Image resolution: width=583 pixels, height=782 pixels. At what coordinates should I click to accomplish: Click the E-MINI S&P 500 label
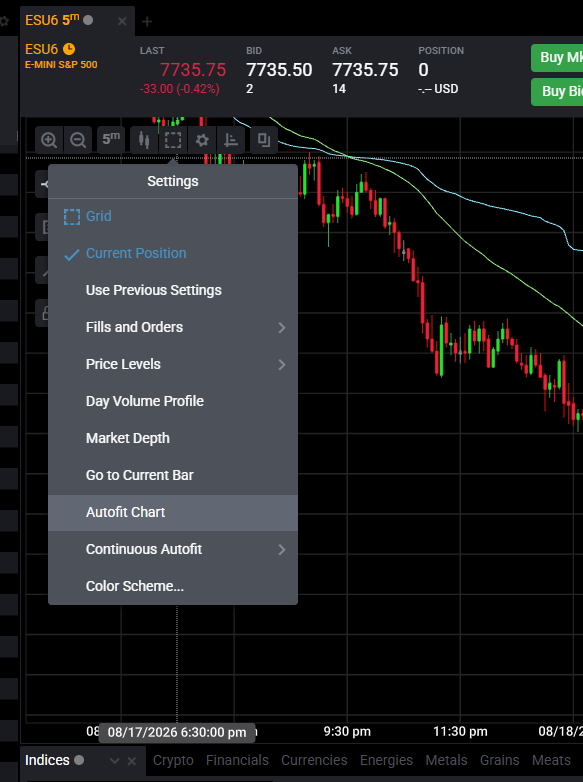click(61, 65)
